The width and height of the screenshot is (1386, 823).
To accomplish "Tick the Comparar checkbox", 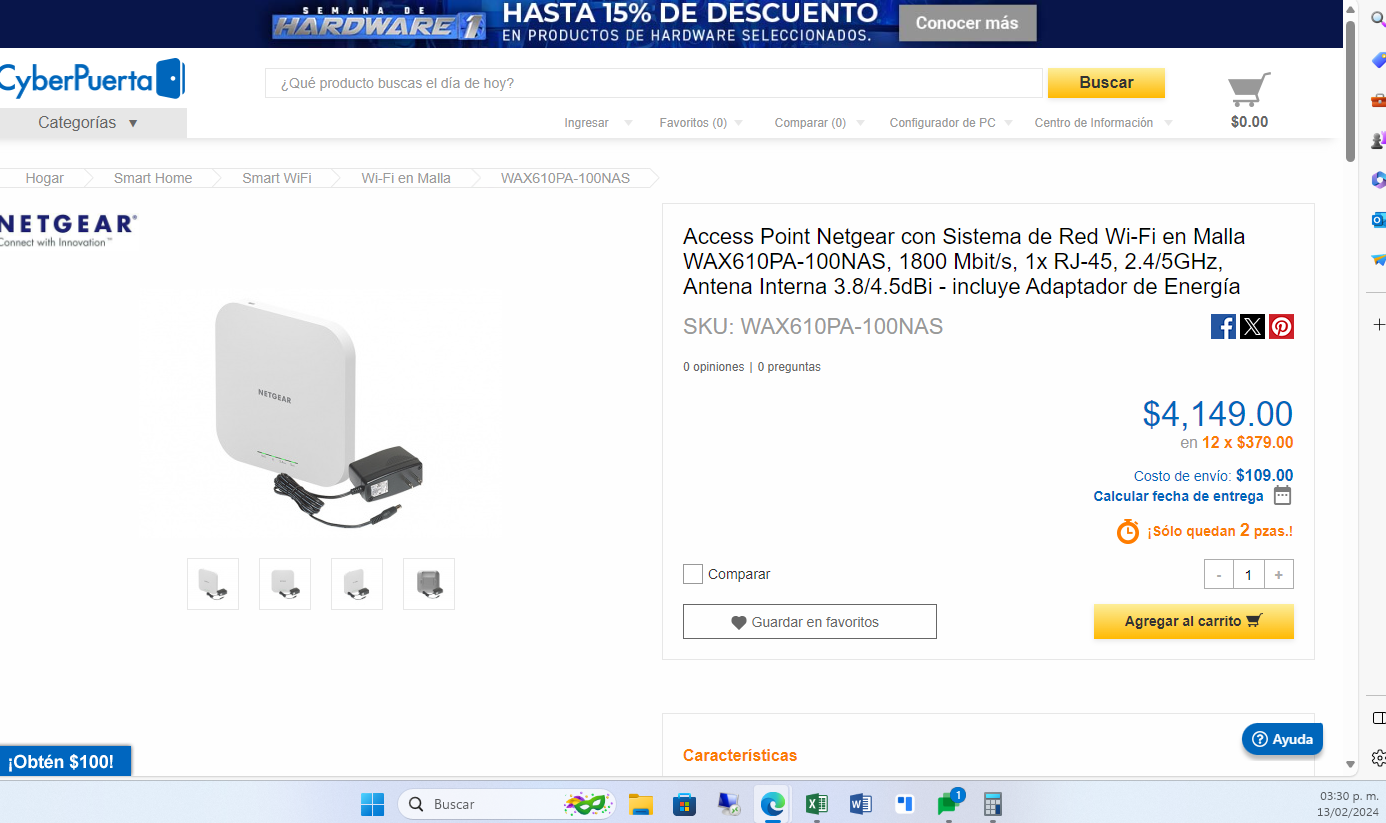I will 693,574.
